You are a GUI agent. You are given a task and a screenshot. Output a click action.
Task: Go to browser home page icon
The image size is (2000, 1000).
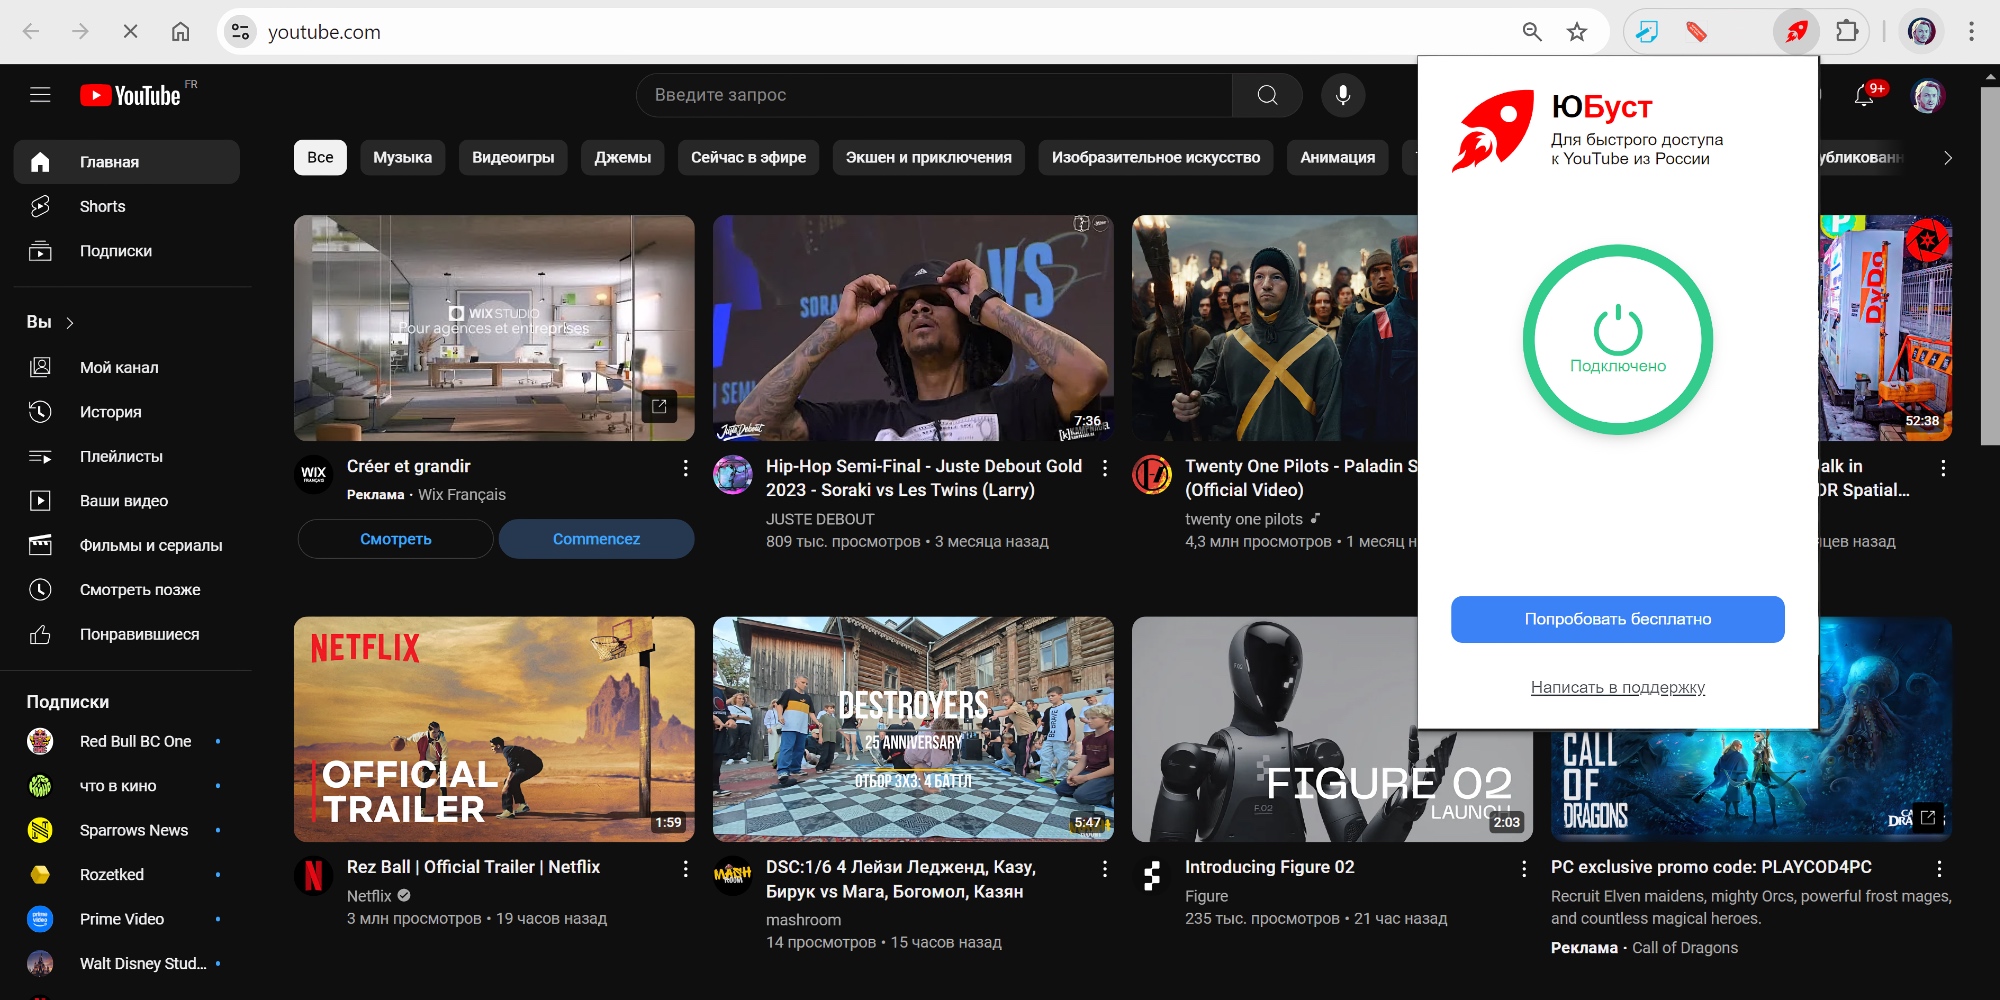coord(180,32)
